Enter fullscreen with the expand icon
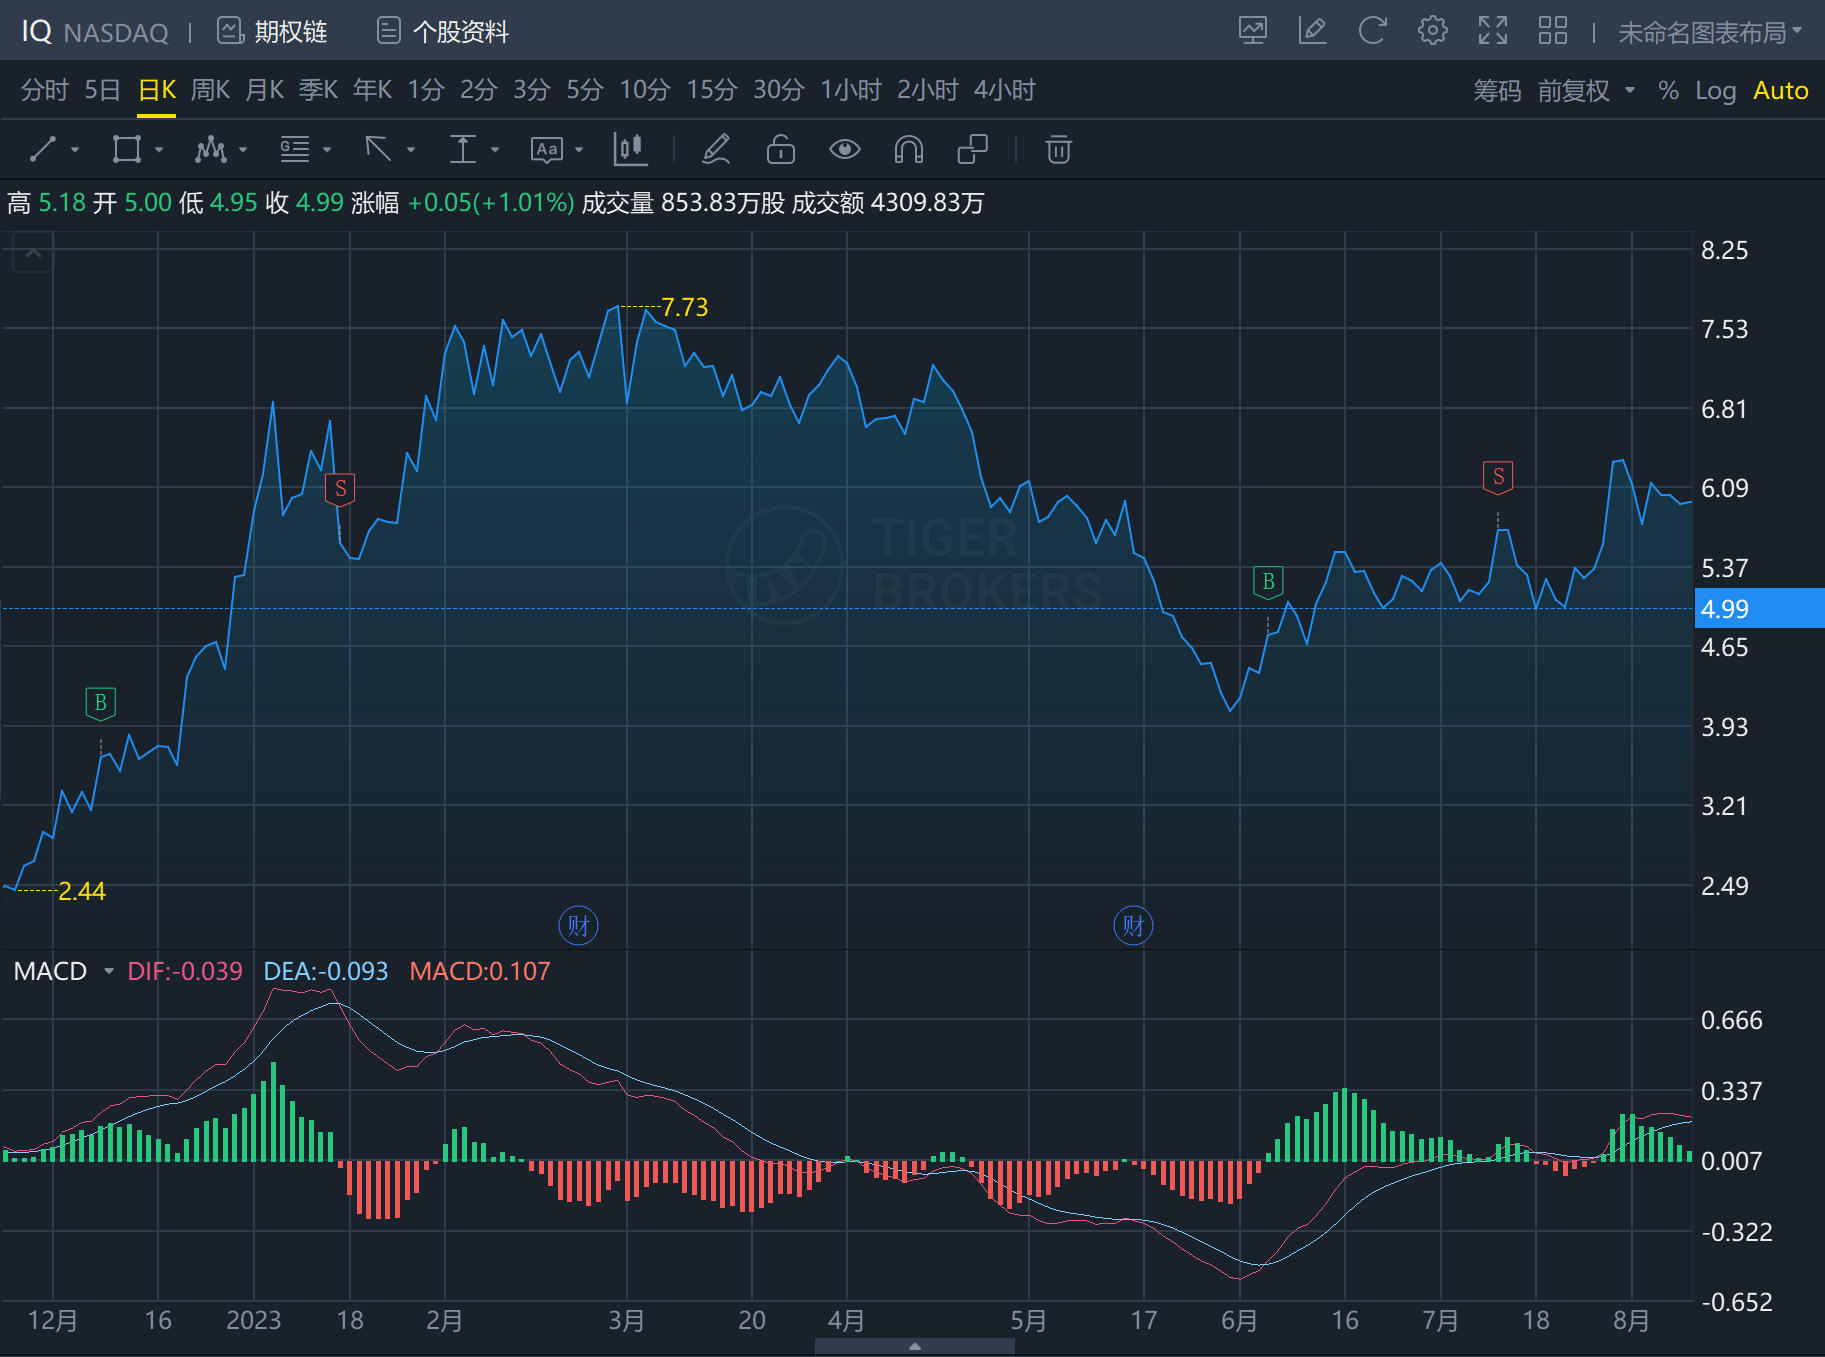Image resolution: width=1825 pixels, height=1357 pixels. pyautogui.click(x=1492, y=31)
